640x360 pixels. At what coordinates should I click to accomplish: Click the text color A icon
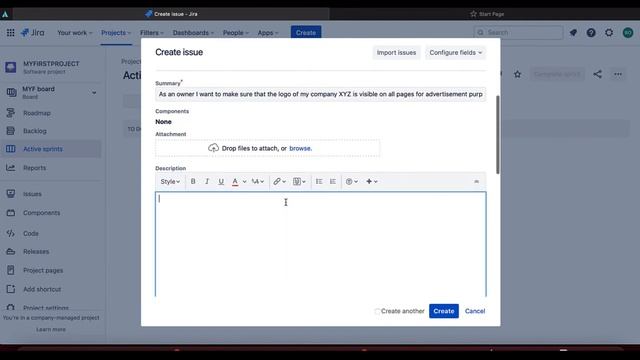click(x=235, y=182)
